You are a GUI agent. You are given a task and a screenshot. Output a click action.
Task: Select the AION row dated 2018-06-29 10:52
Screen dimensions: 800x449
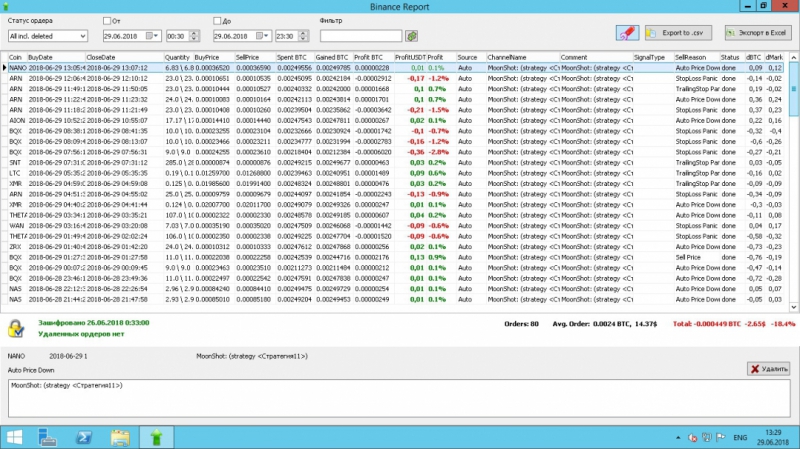pos(395,120)
